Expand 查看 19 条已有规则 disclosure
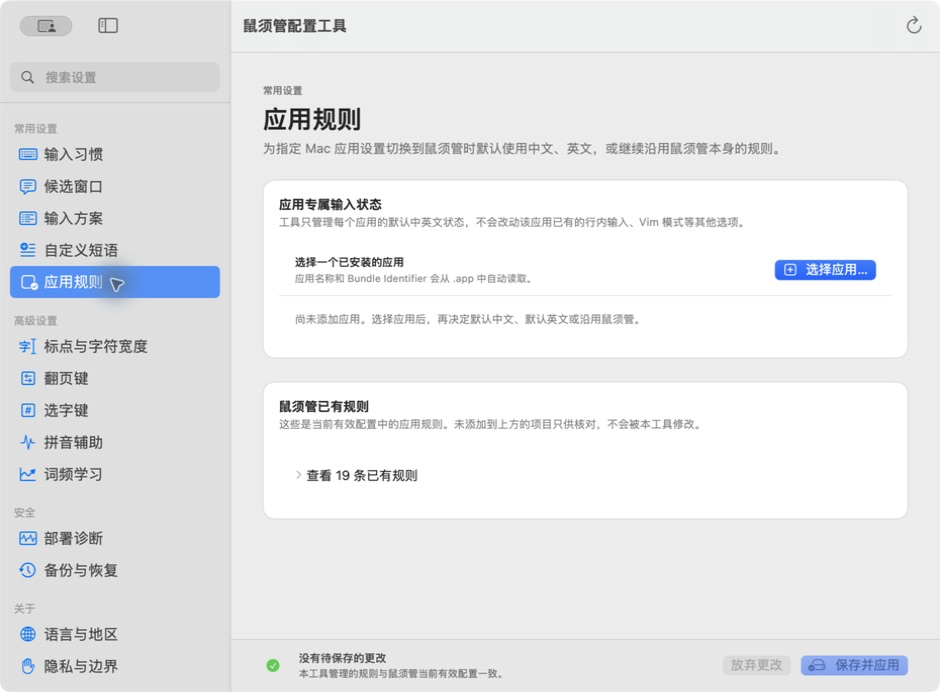Screen dimensions: 940x692 pyautogui.click(x=357, y=476)
